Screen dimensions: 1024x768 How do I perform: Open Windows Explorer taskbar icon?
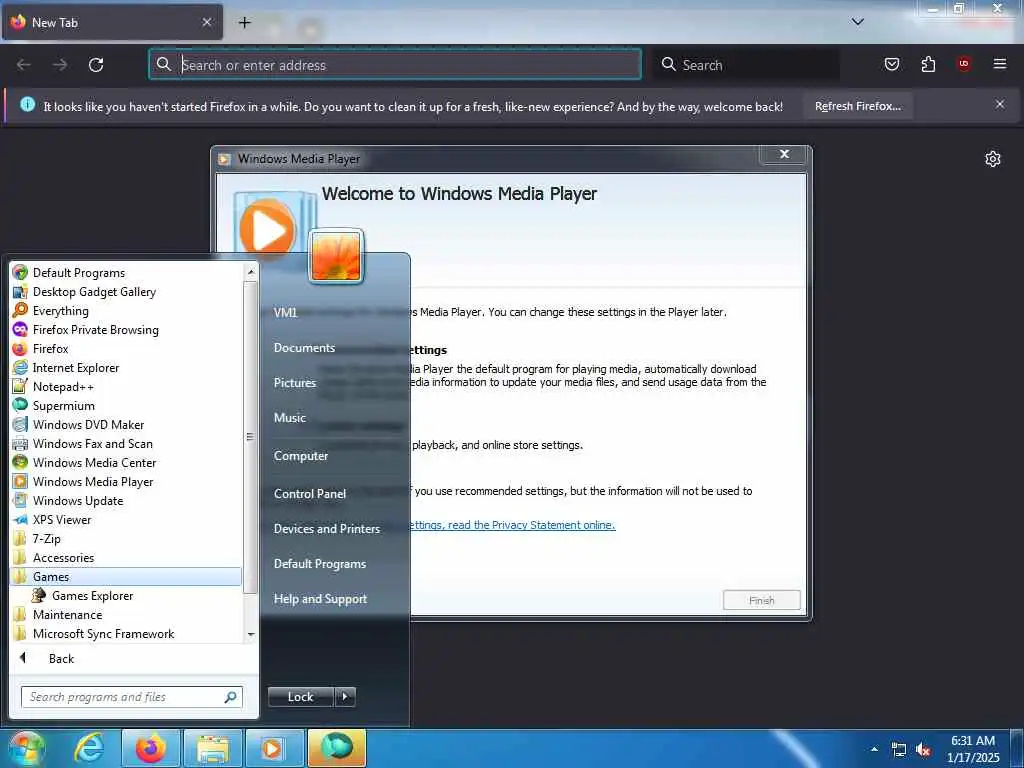(212, 748)
